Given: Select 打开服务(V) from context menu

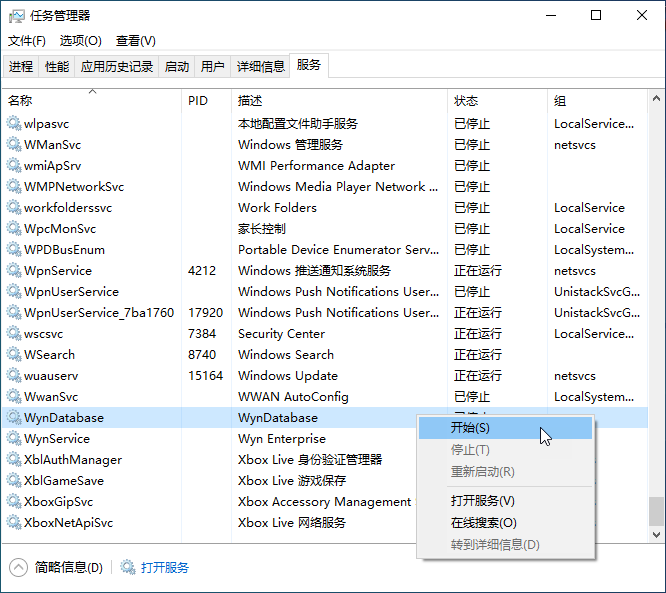Looking at the screenshot, I should pyautogui.click(x=482, y=501).
